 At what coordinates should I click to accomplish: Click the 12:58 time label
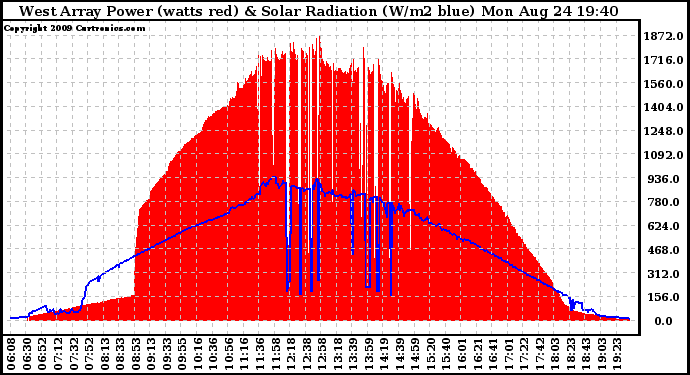pos(322,354)
